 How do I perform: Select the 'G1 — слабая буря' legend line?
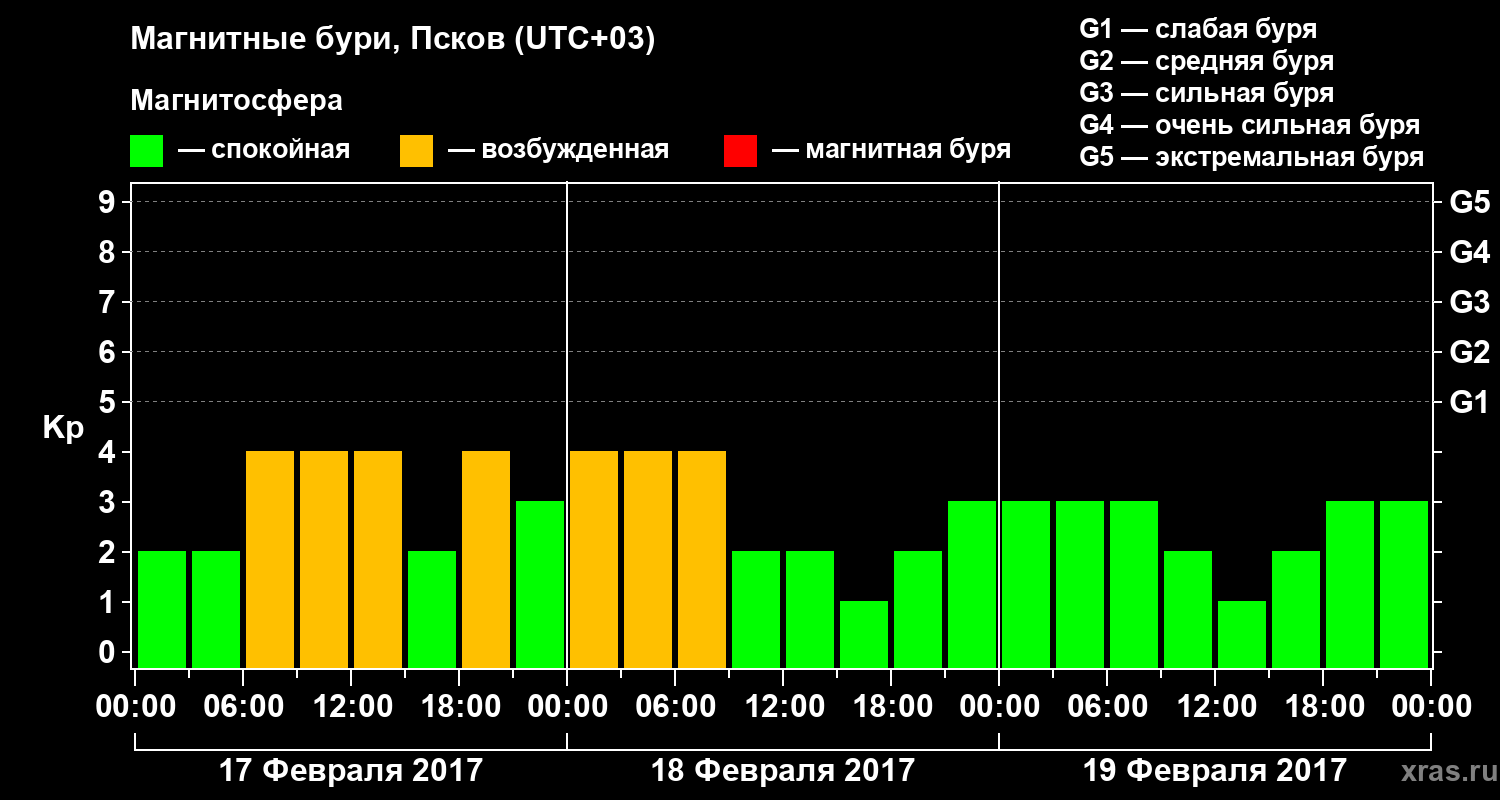1198,29
